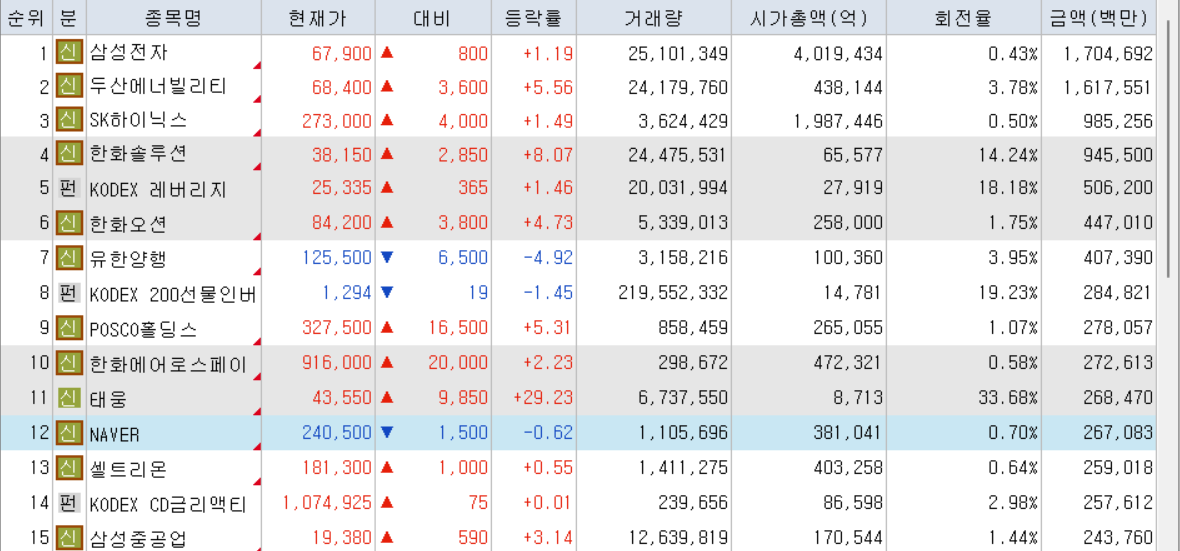The width and height of the screenshot is (1180, 551).
Task: Click the blue down arrow for 유한양행
Action: [387, 258]
